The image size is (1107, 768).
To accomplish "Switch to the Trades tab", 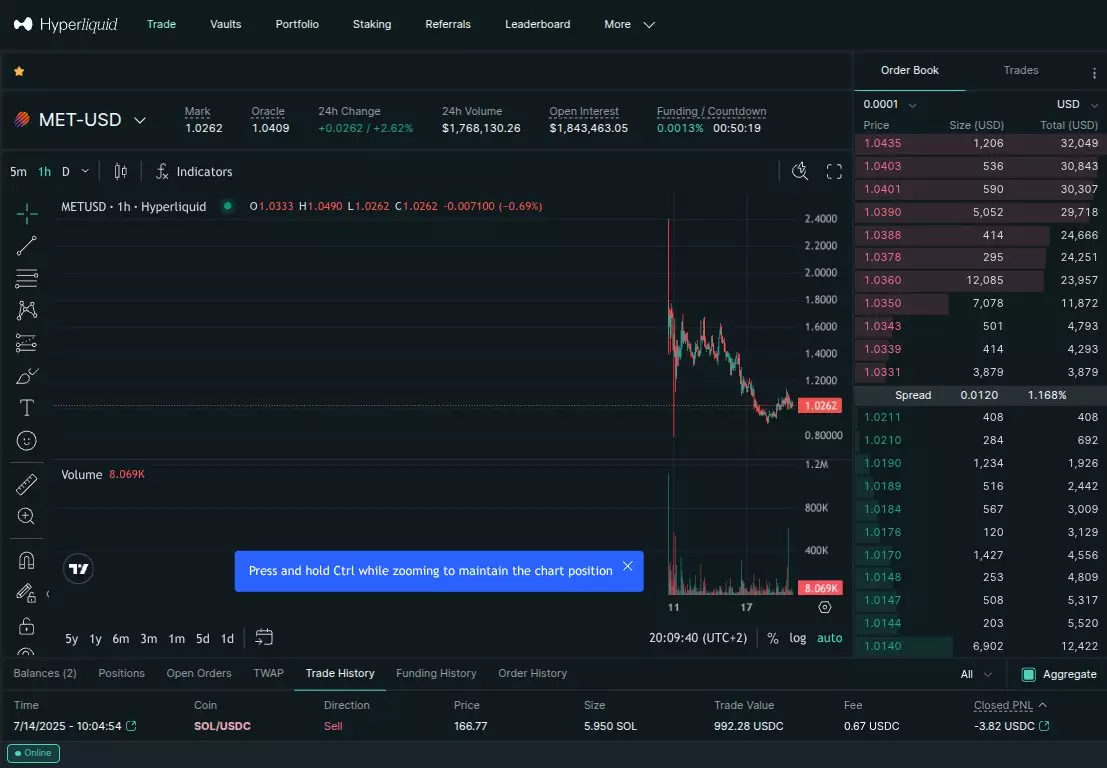I will (1021, 71).
